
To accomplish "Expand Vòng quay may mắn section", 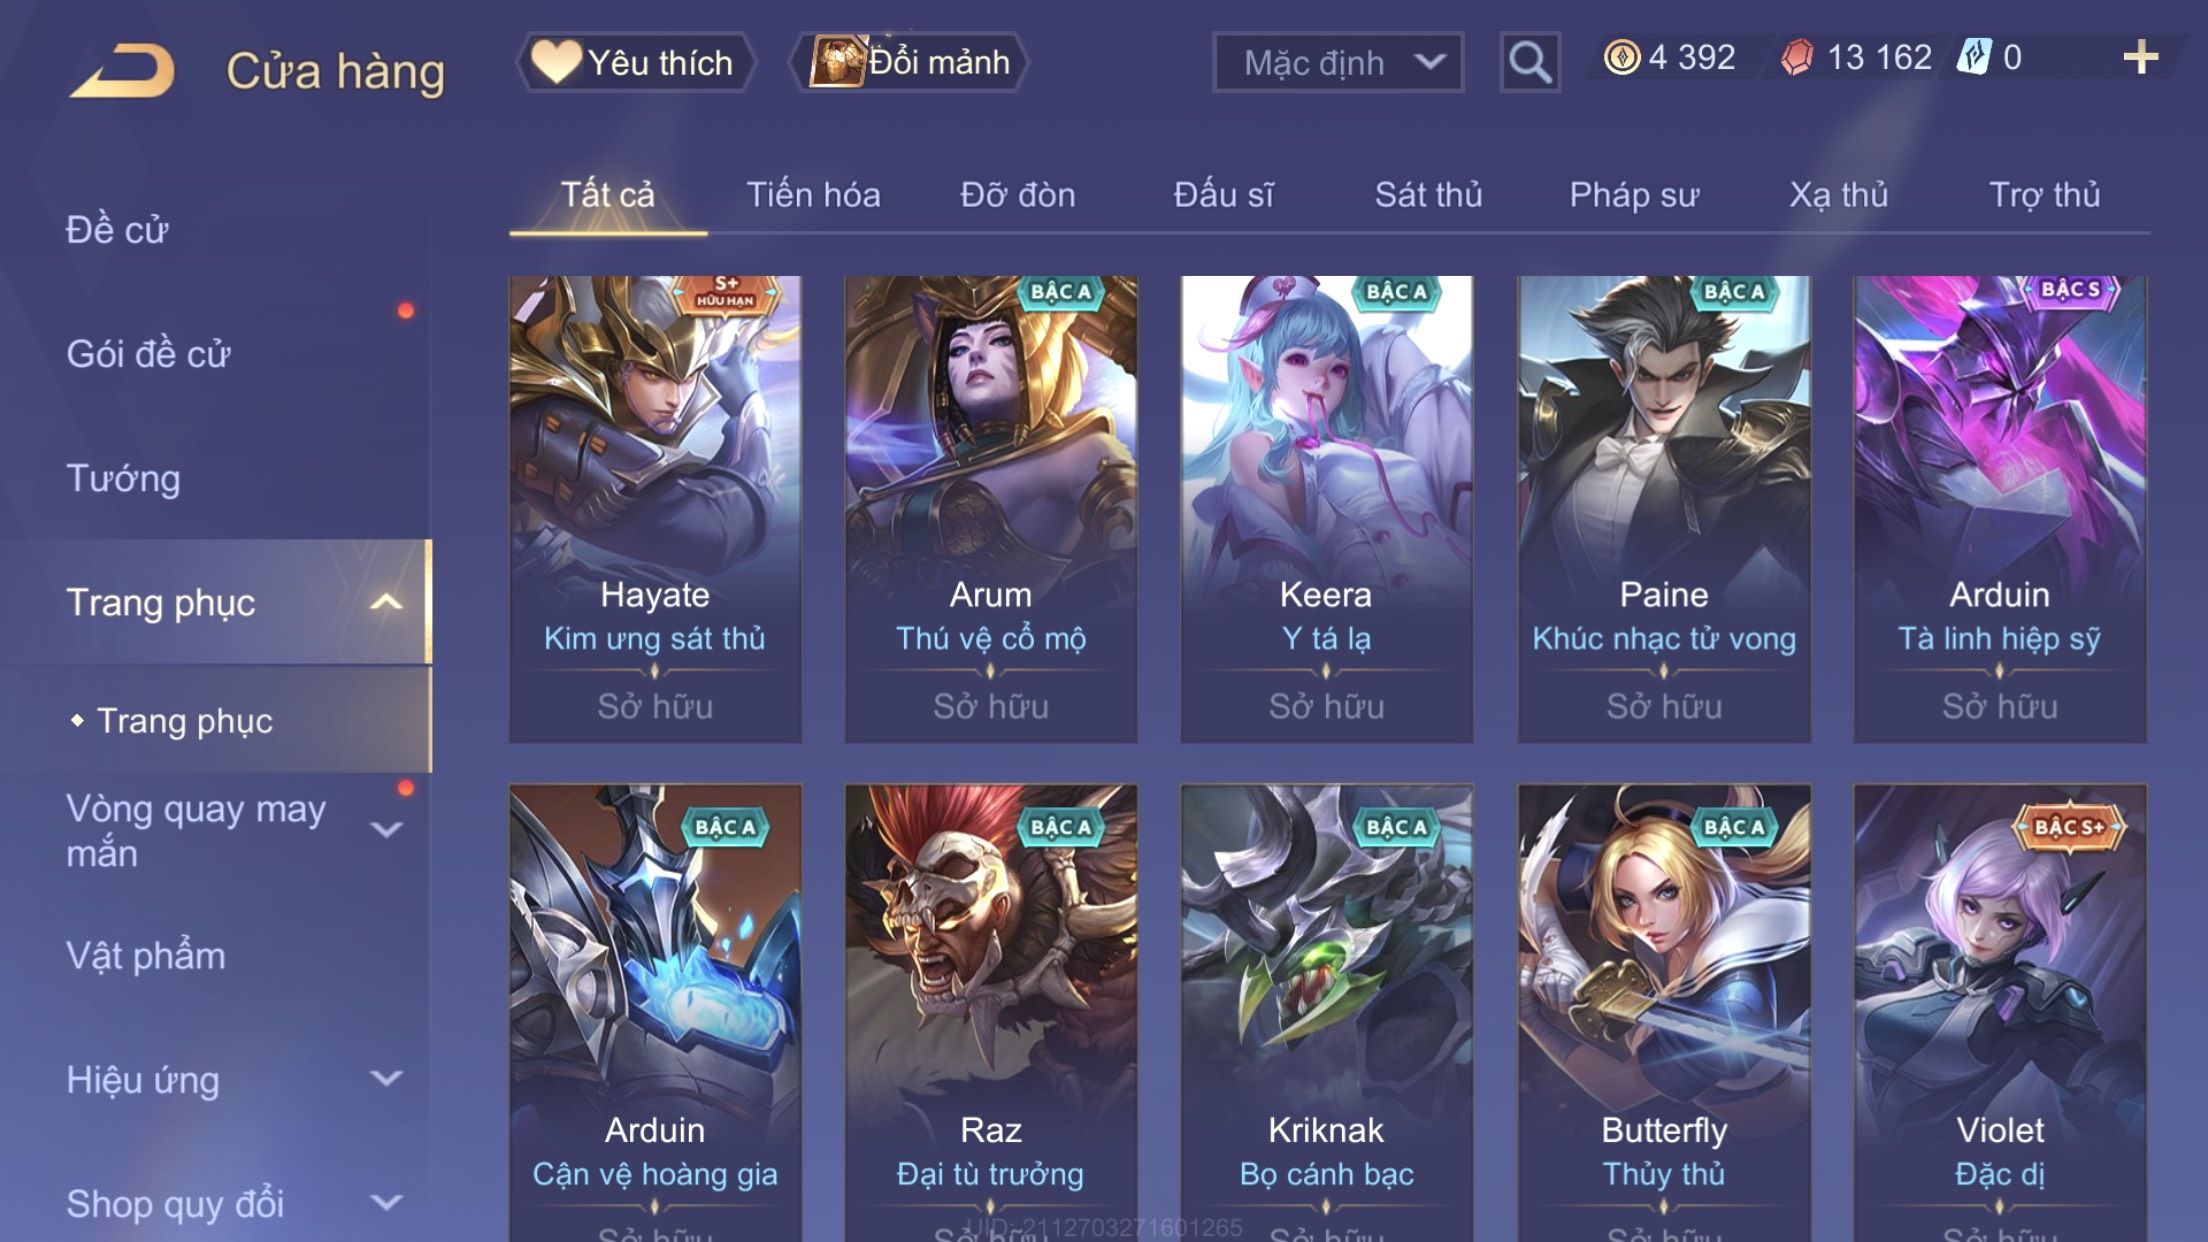I will pos(387,830).
